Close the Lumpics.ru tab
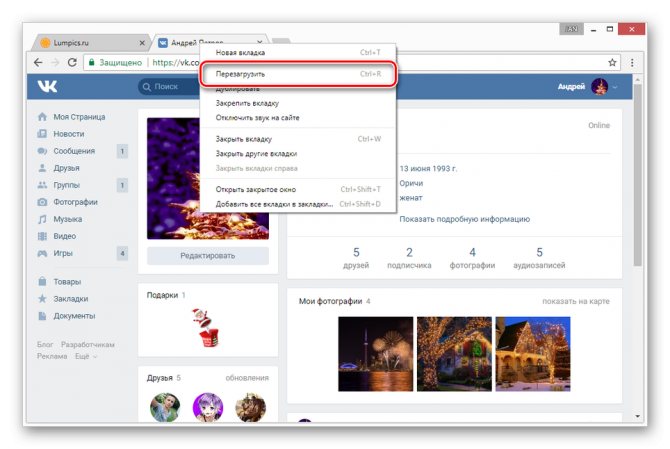Screen dimensions: 670x449 (x=142, y=43)
